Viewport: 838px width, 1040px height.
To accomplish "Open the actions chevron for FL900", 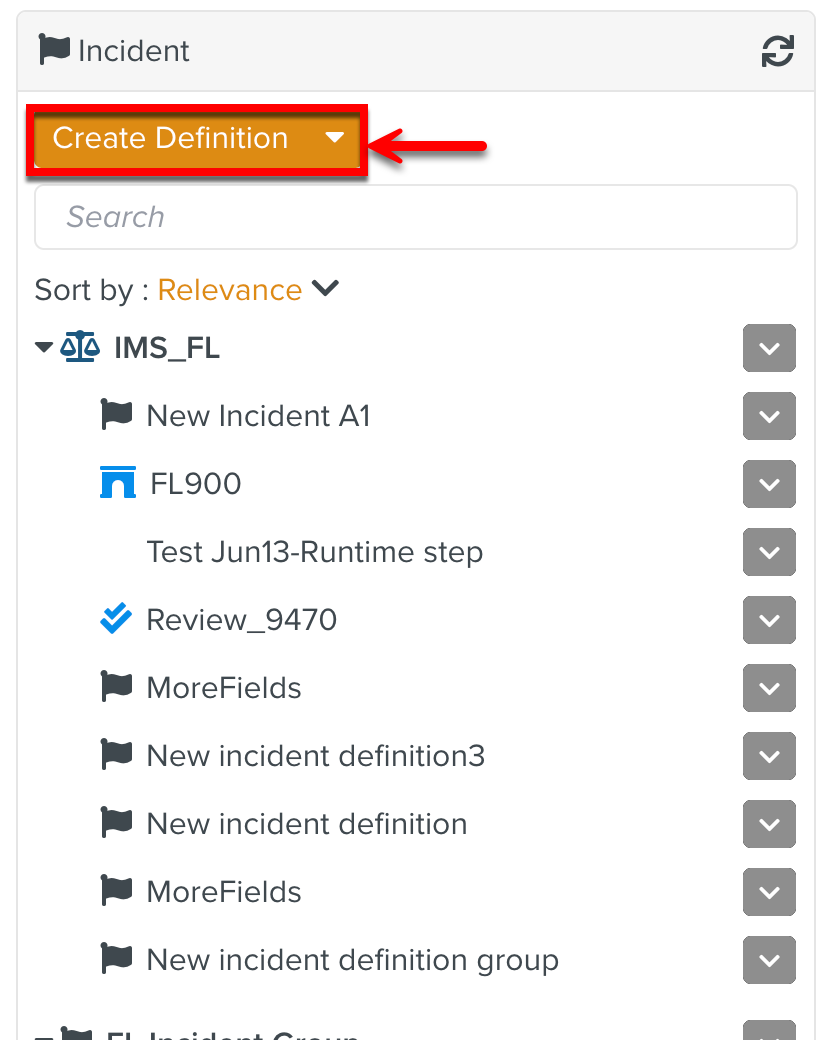I will [768, 484].
